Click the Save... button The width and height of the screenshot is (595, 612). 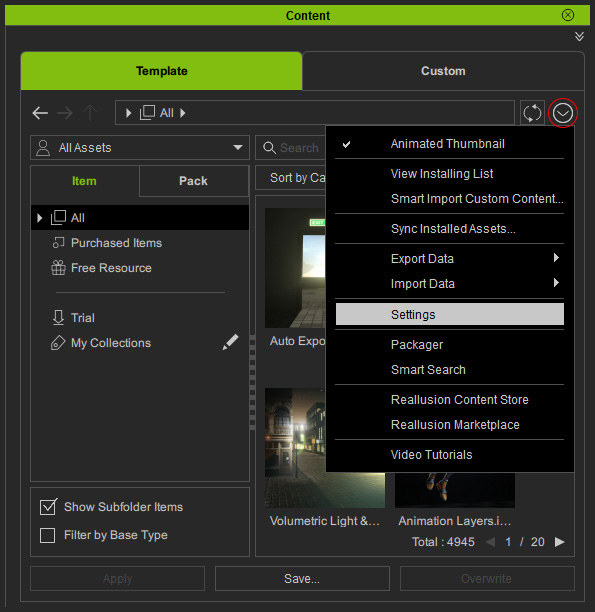click(302, 578)
